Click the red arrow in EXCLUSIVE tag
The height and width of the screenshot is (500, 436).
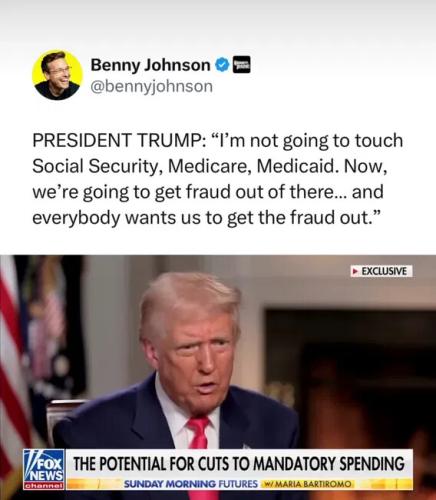pos(355,271)
